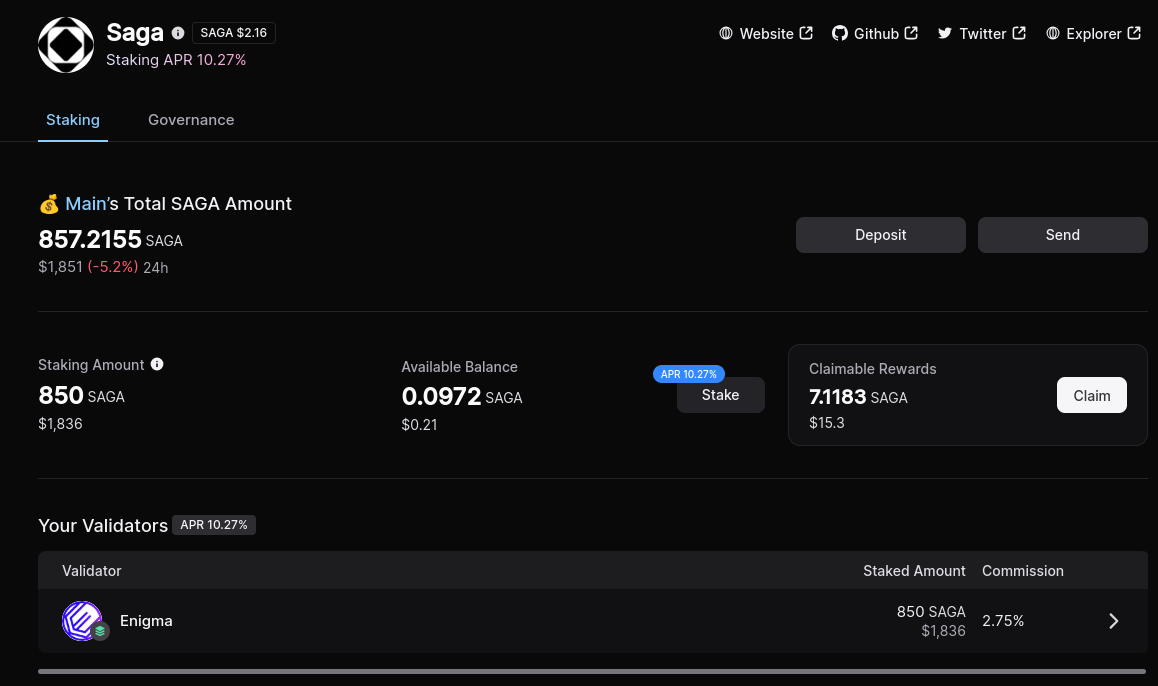The image size is (1158, 686).
Task: Open Staking Amount info icon
Action: pyautogui.click(x=157, y=364)
